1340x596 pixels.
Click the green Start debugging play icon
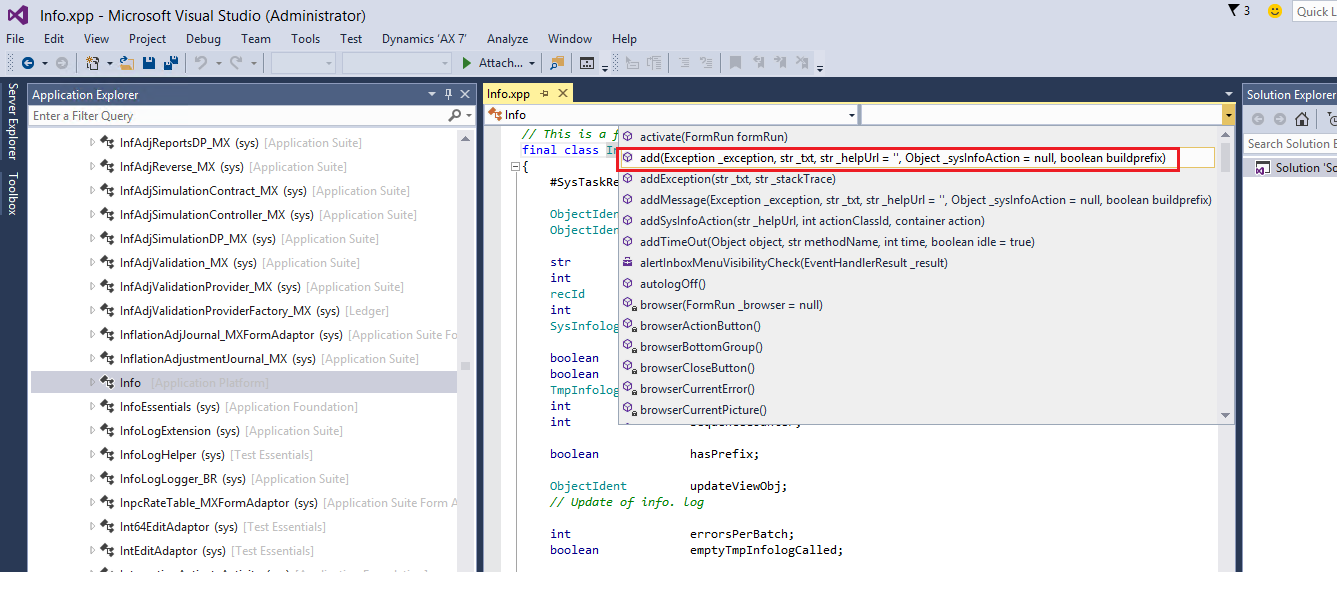pos(466,63)
